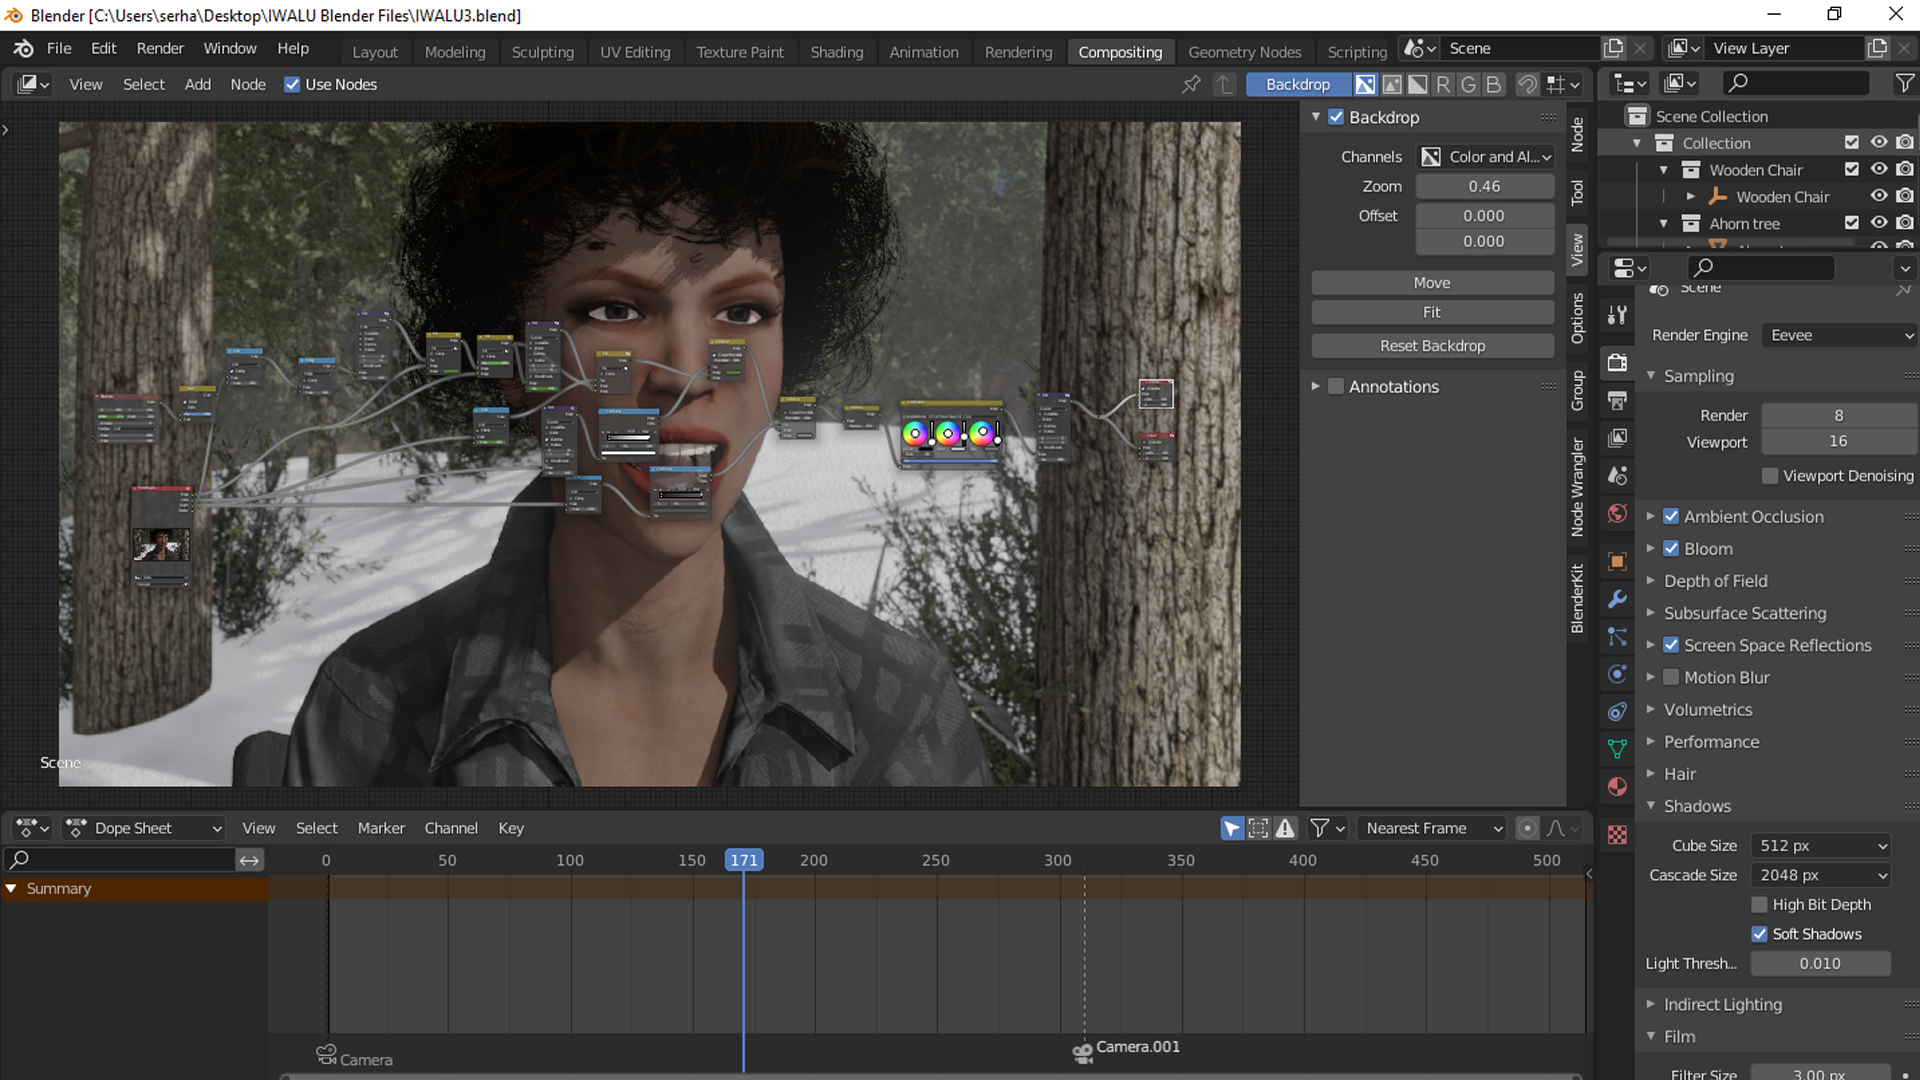
Task: Switch to the Shading workspace tab
Action: [x=836, y=52]
